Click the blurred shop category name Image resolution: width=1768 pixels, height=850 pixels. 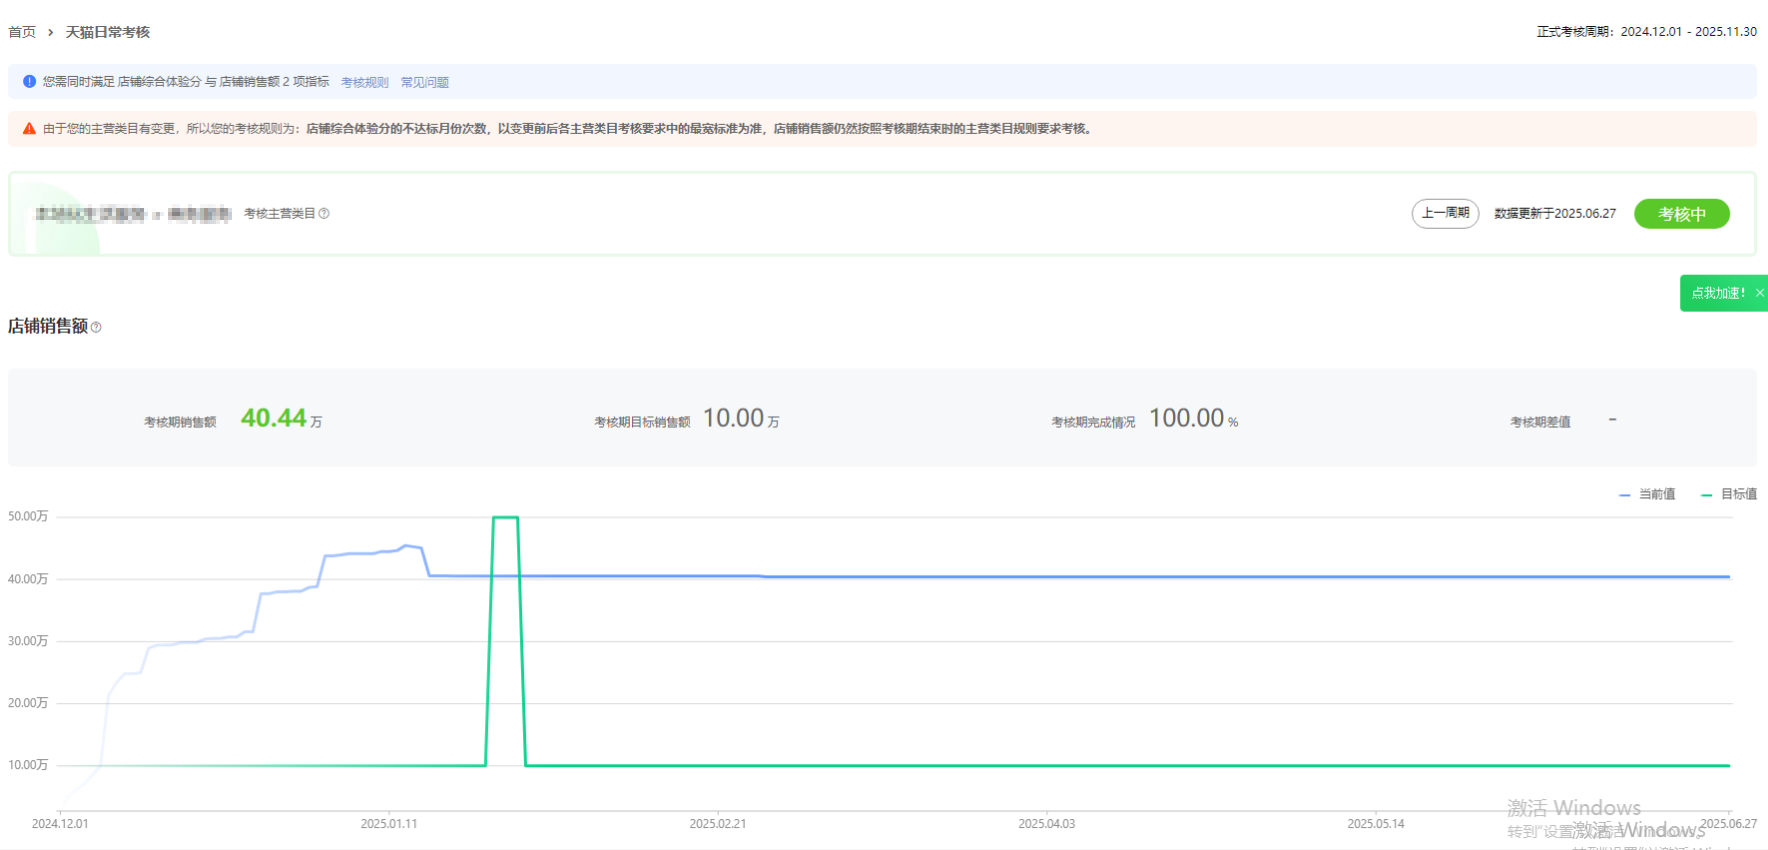[x=133, y=214]
